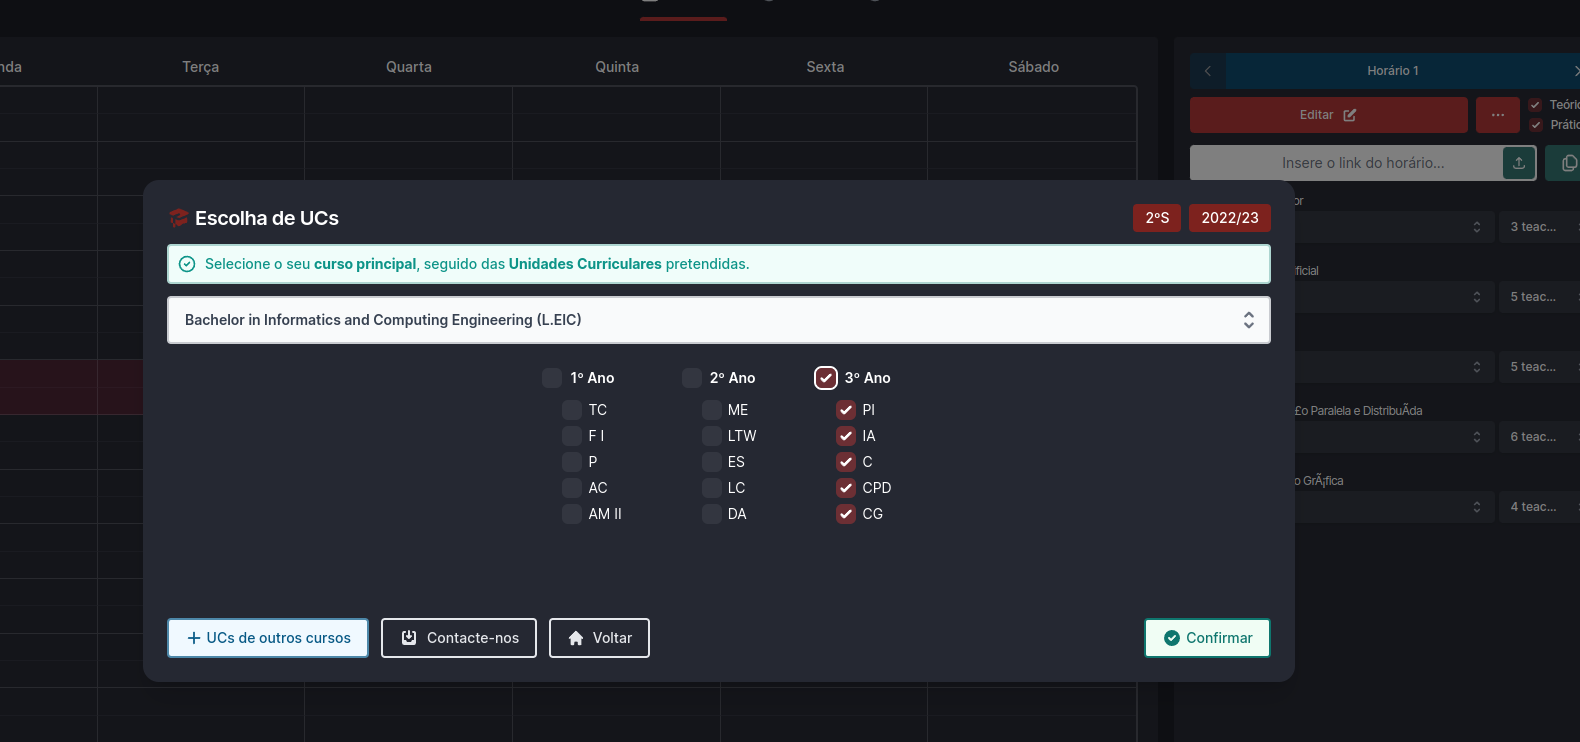Select the ES course checkbox

[712, 462]
